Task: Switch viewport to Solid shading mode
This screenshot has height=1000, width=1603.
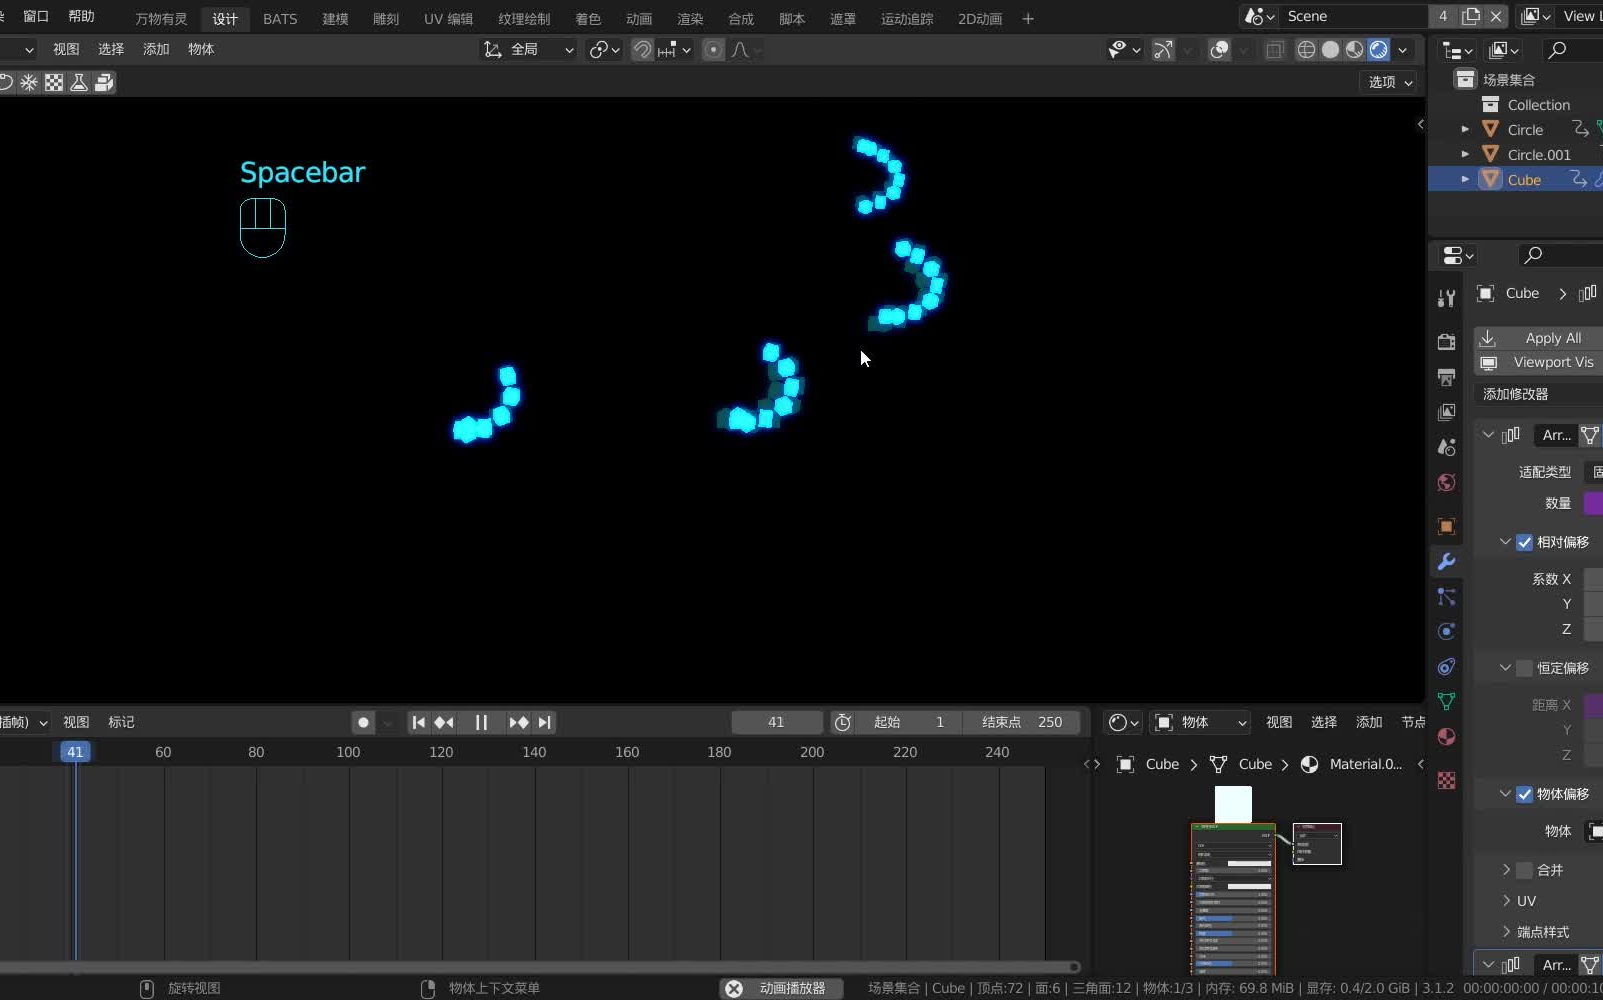Action: pyautogui.click(x=1331, y=50)
